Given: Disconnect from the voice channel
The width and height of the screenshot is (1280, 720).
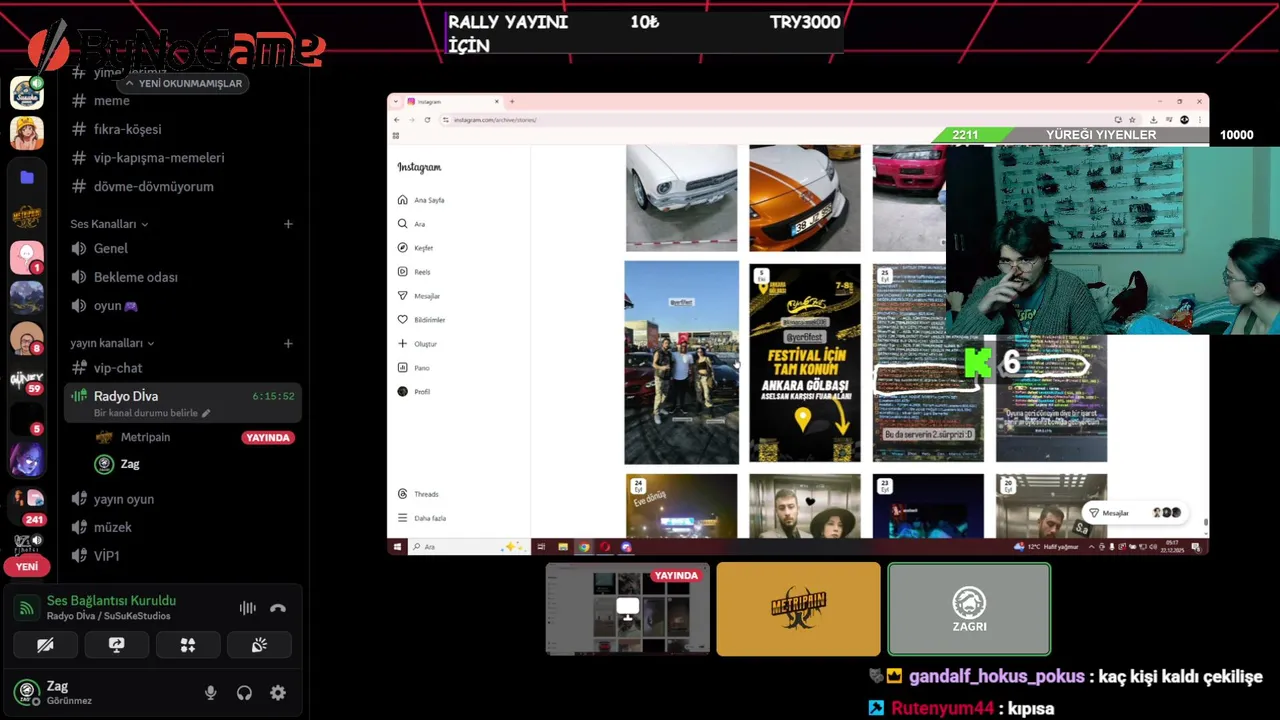Looking at the screenshot, I should tap(278, 608).
